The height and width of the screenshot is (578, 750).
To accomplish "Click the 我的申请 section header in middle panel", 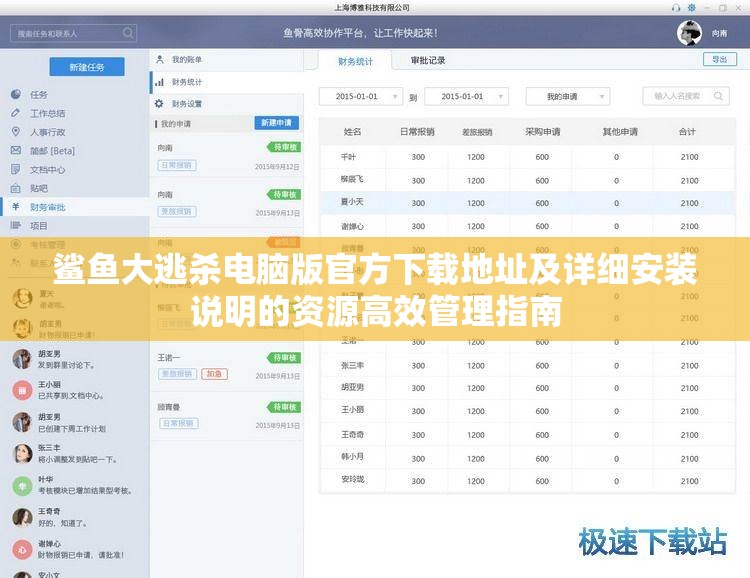I will (176, 124).
